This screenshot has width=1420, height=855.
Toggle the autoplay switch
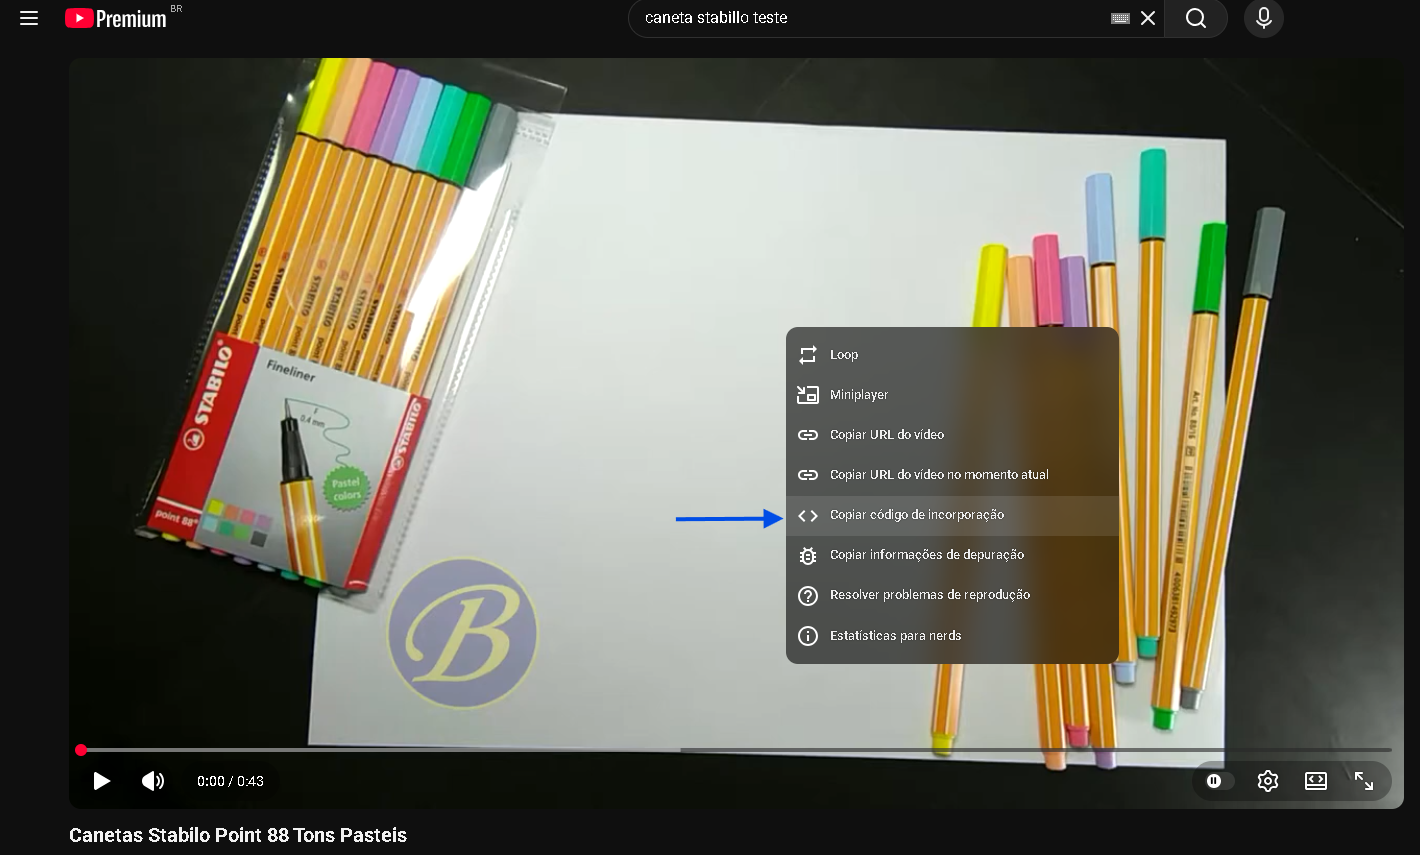(1217, 781)
